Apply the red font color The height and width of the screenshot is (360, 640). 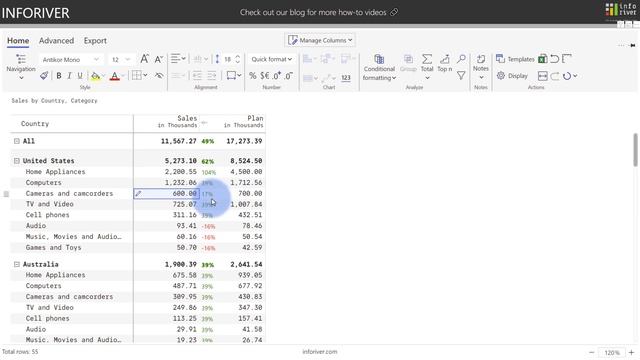click(115, 76)
